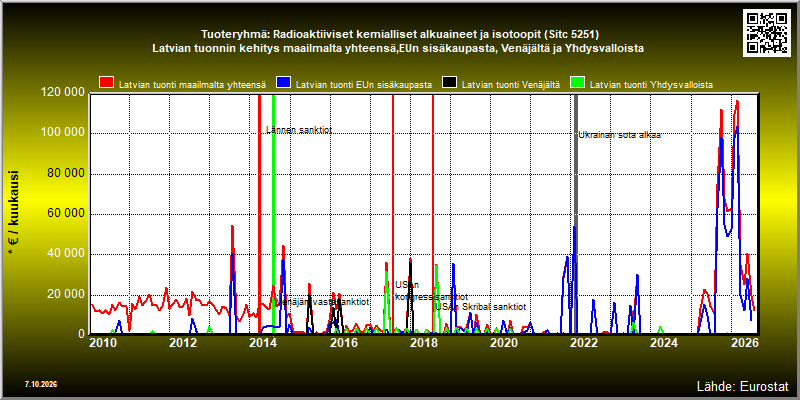Select legend label 'Latvian tuonti maailmalta yhteensä'
The width and height of the screenshot is (800, 400).
pyautogui.click(x=192, y=85)
